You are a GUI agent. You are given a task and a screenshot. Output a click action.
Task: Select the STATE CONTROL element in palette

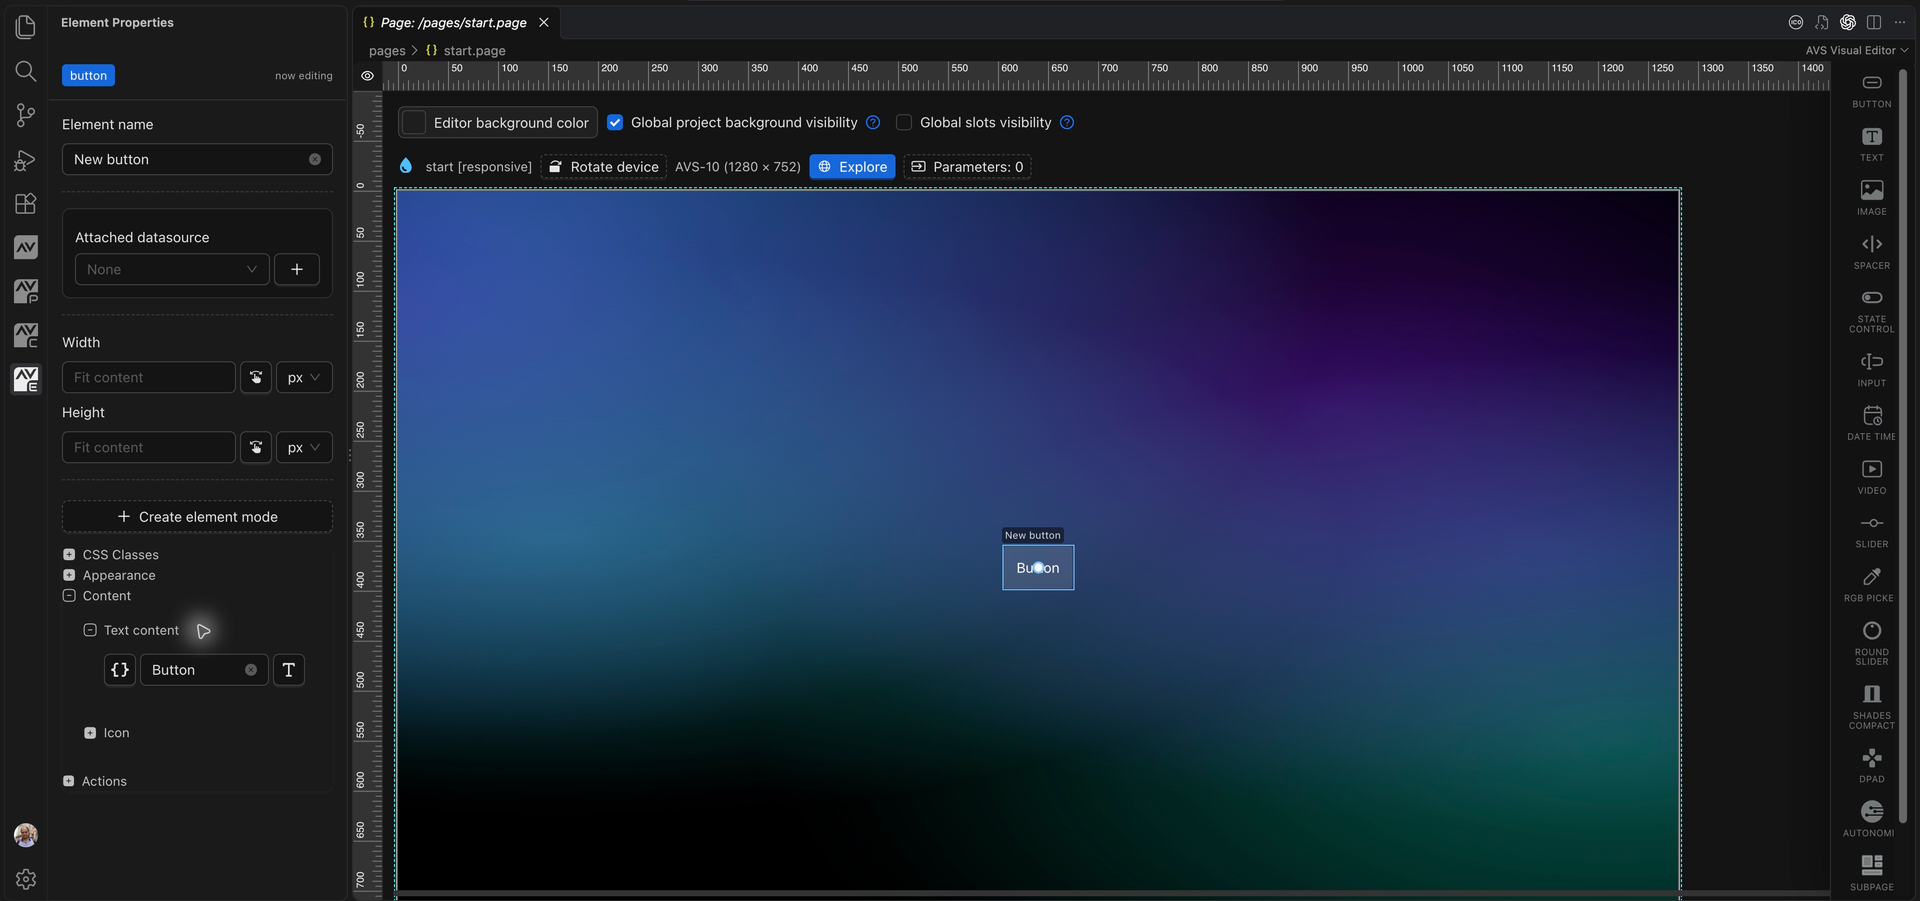click(1872, 311)
